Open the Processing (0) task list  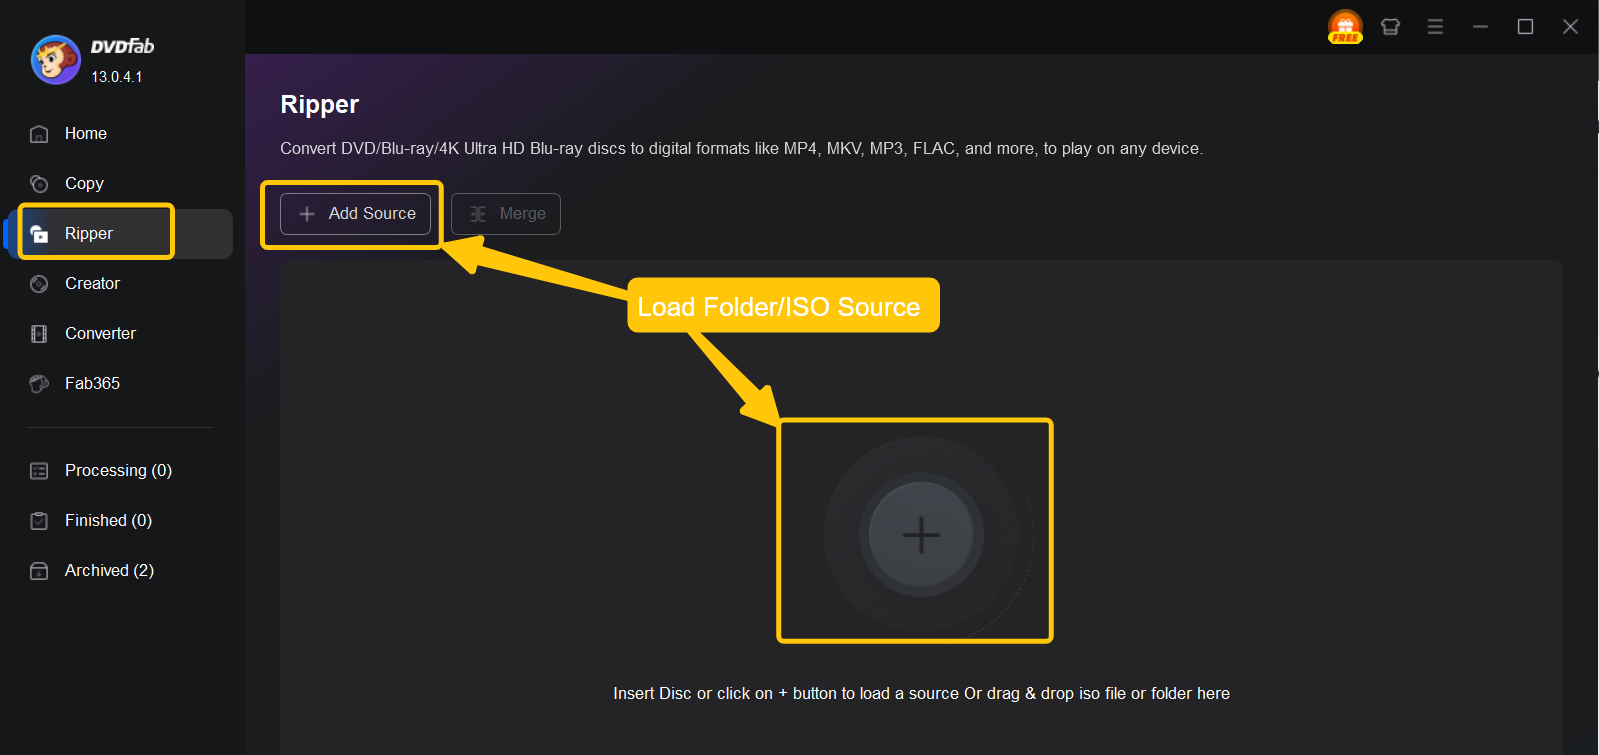[x=118, y=471]
